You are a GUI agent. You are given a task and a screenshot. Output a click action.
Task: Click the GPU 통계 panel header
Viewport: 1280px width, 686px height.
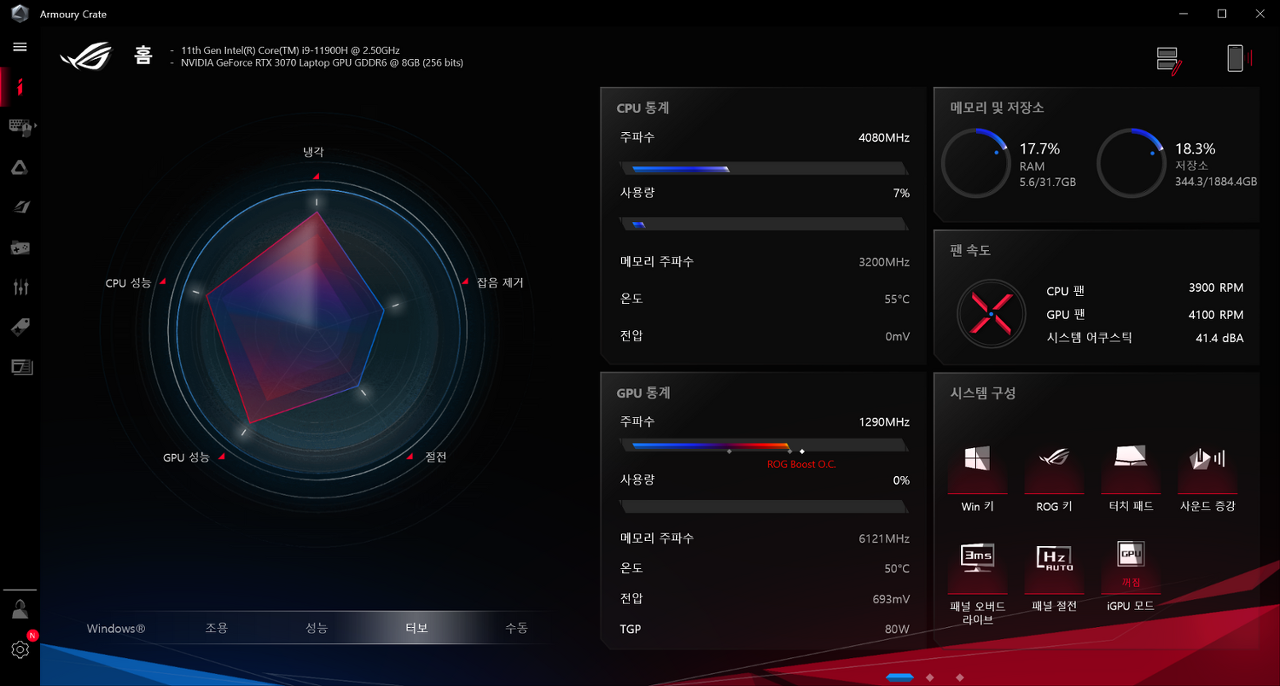(x=643, y=393)
